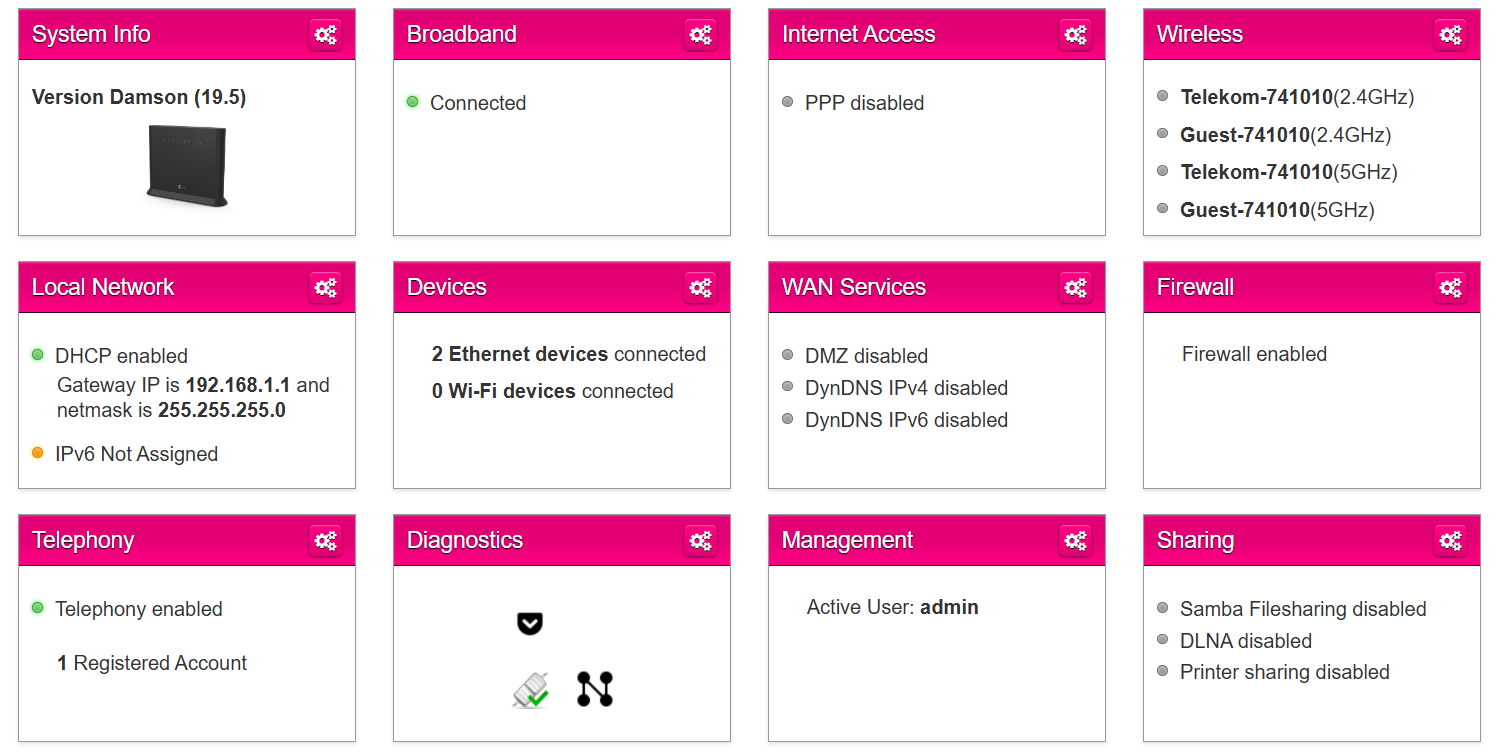Screen dimensions: 1502x753
Task: Click the WAN Services header title
Action: coord(854,287)
